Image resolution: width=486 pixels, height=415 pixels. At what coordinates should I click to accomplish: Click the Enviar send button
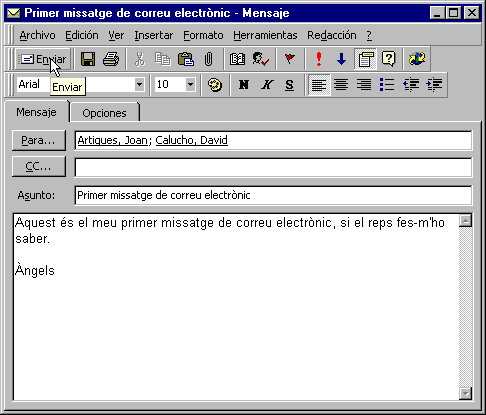[43, 59]
